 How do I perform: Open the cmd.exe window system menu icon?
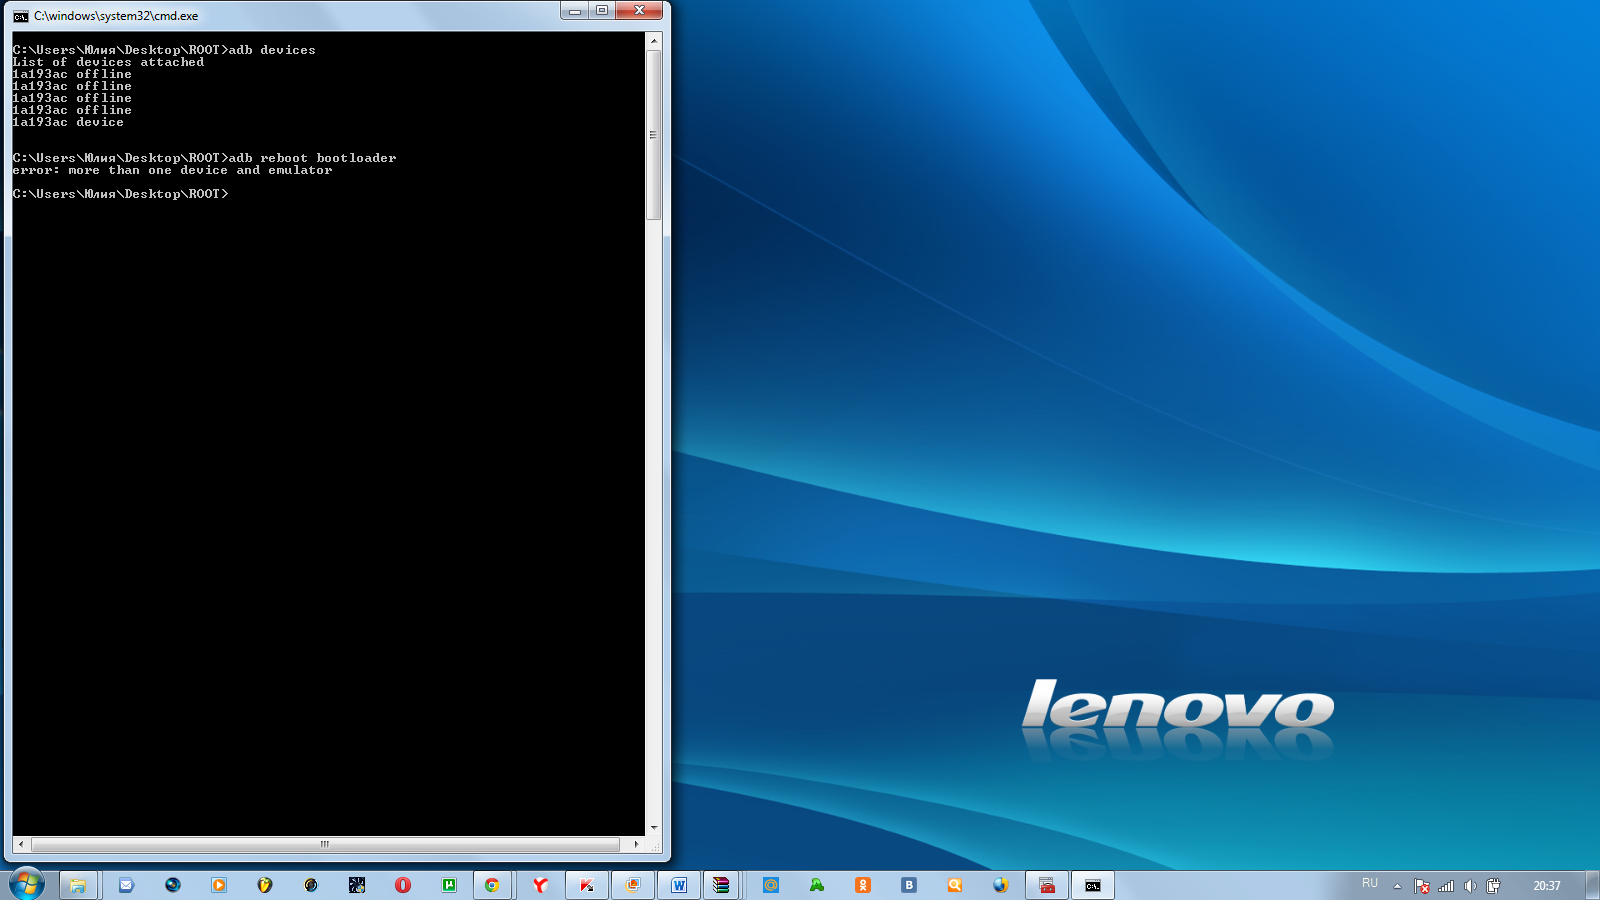pyautogui.click(x=20, y=16)
